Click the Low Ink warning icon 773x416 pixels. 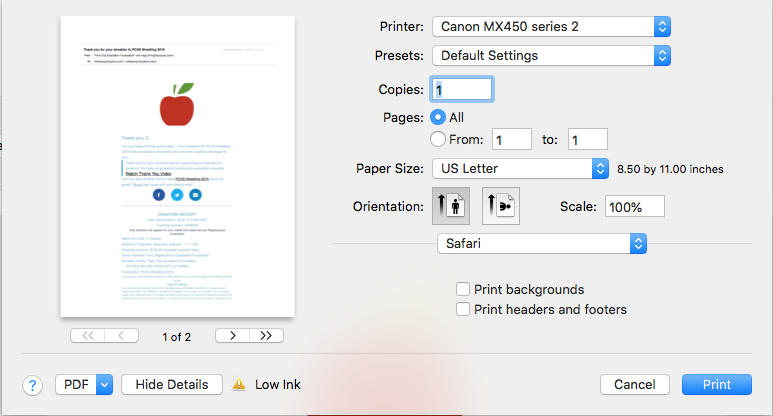pos(239,384)
